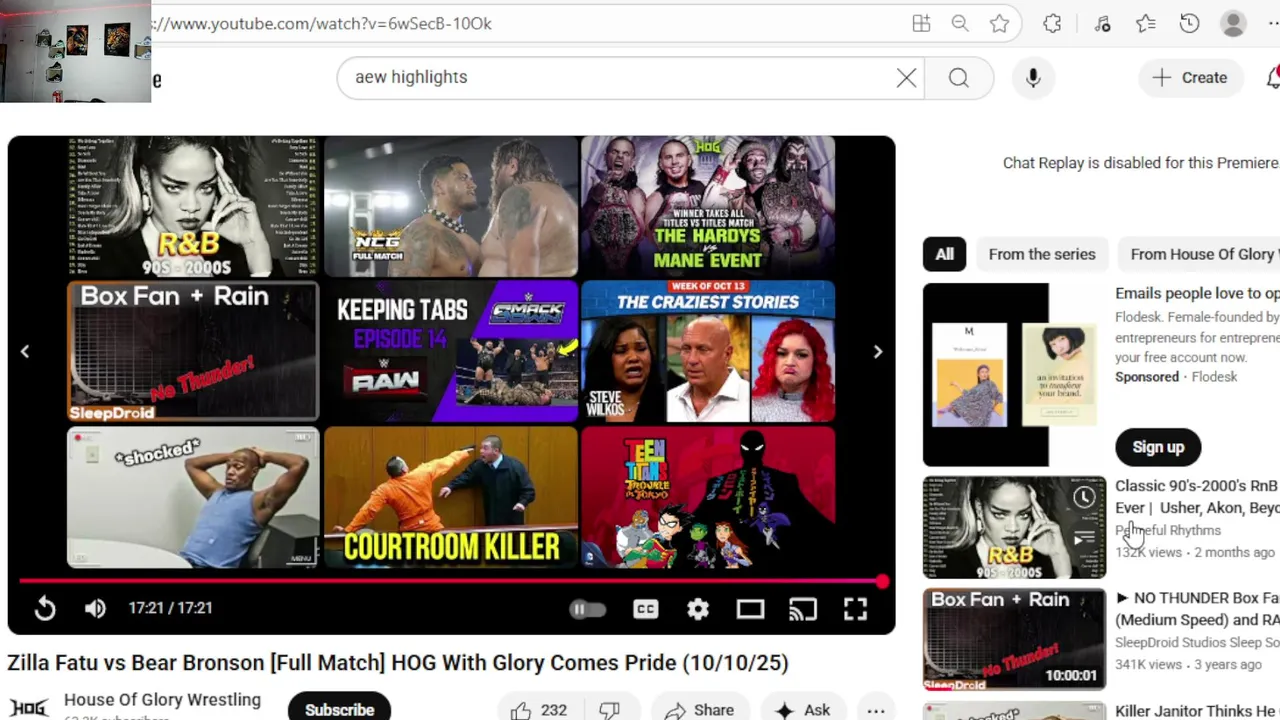Open the browser profile avatar
This screenshot has height=720, width=1280.
click(x=1234, y=23)
